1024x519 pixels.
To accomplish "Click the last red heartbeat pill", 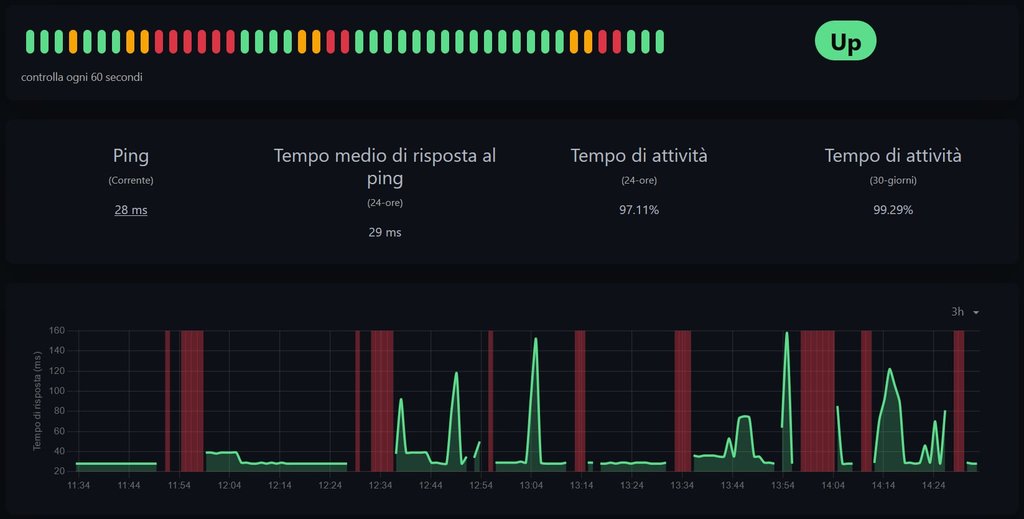I will pos(616,42).
